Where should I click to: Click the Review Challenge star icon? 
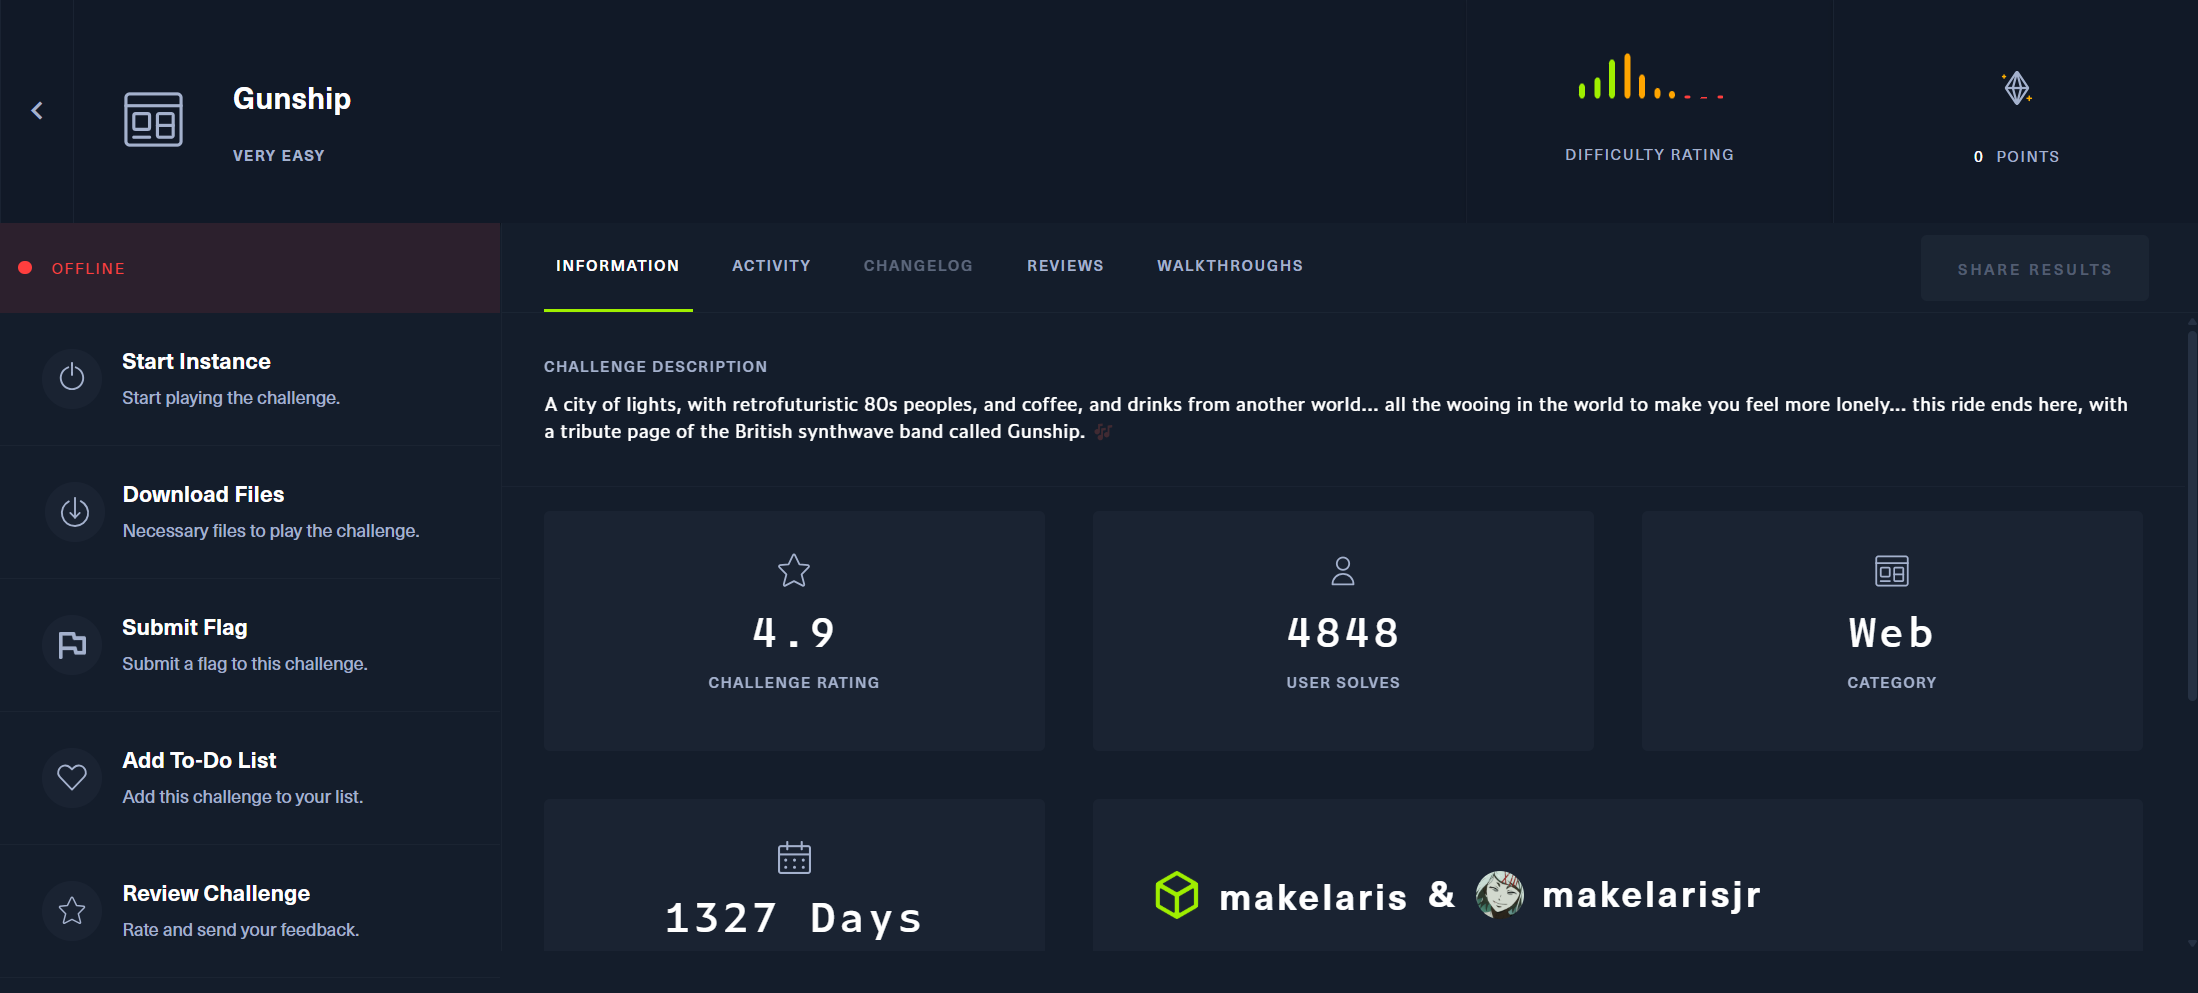[x=72, y=911]
